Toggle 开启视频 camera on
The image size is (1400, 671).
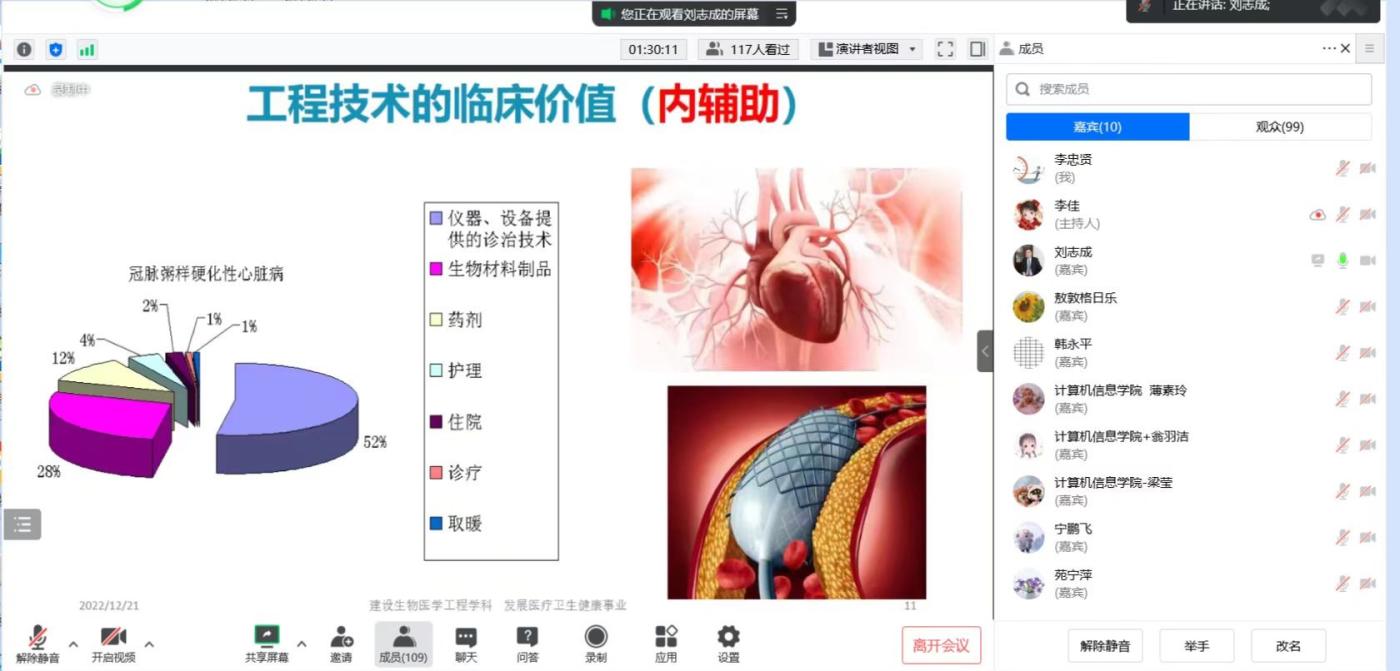coord(113,644)
